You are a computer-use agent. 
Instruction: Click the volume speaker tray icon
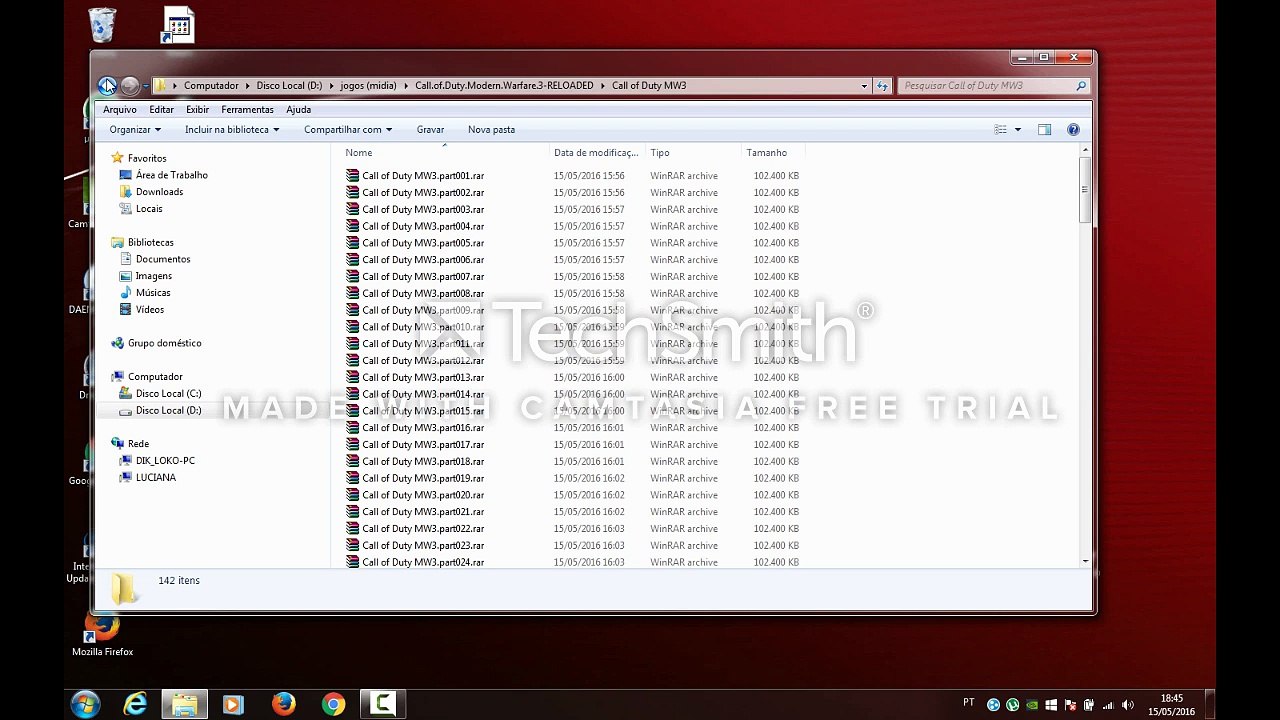coord(1127,705)
